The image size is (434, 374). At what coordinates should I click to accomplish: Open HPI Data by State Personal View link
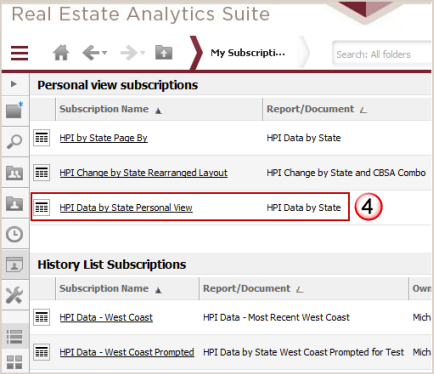click(x=126, y=208)
